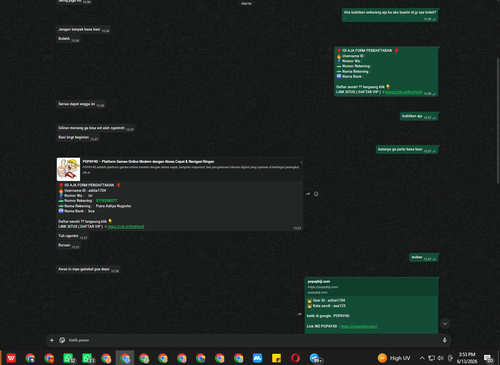Click the 'Buruan' message bubble

point(68,245)
